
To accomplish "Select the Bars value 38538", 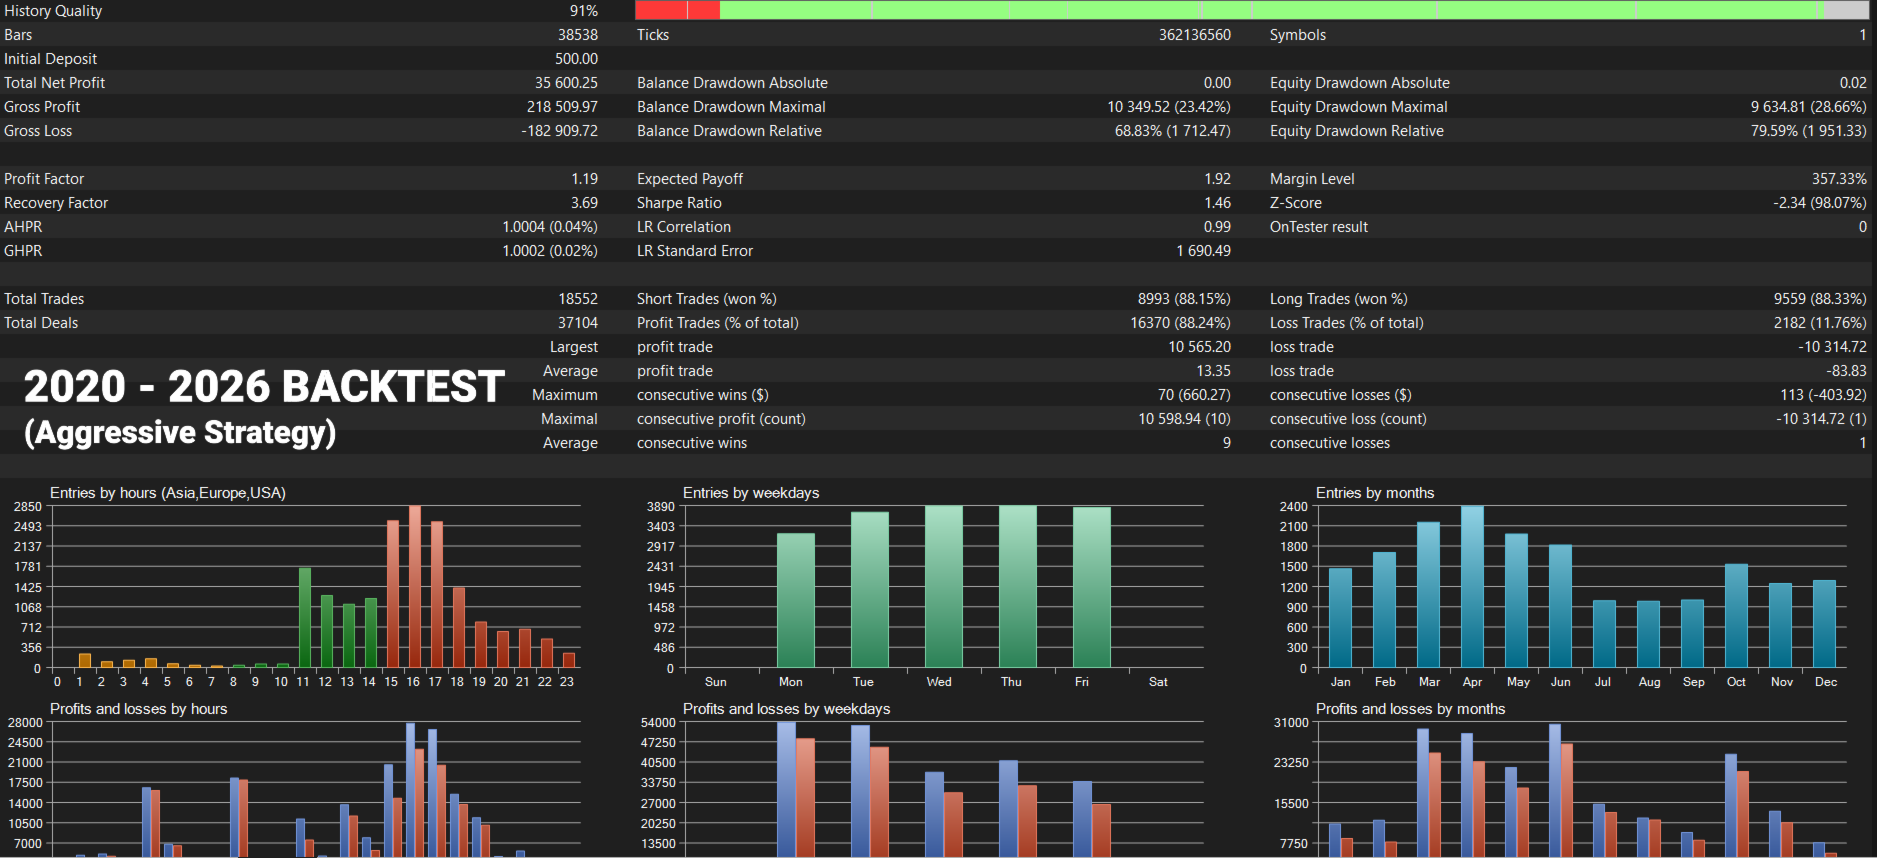I will (578, 35).
